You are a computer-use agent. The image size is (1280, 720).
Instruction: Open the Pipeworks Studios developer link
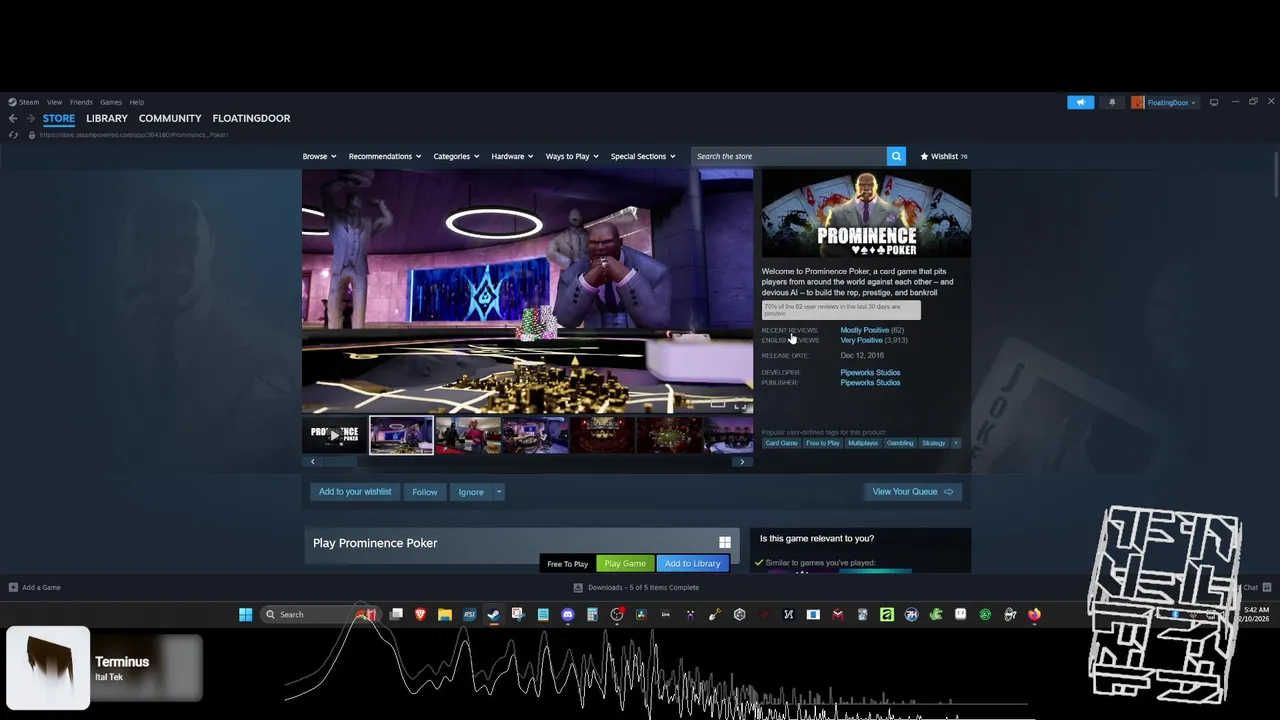(x=870, y=373)
